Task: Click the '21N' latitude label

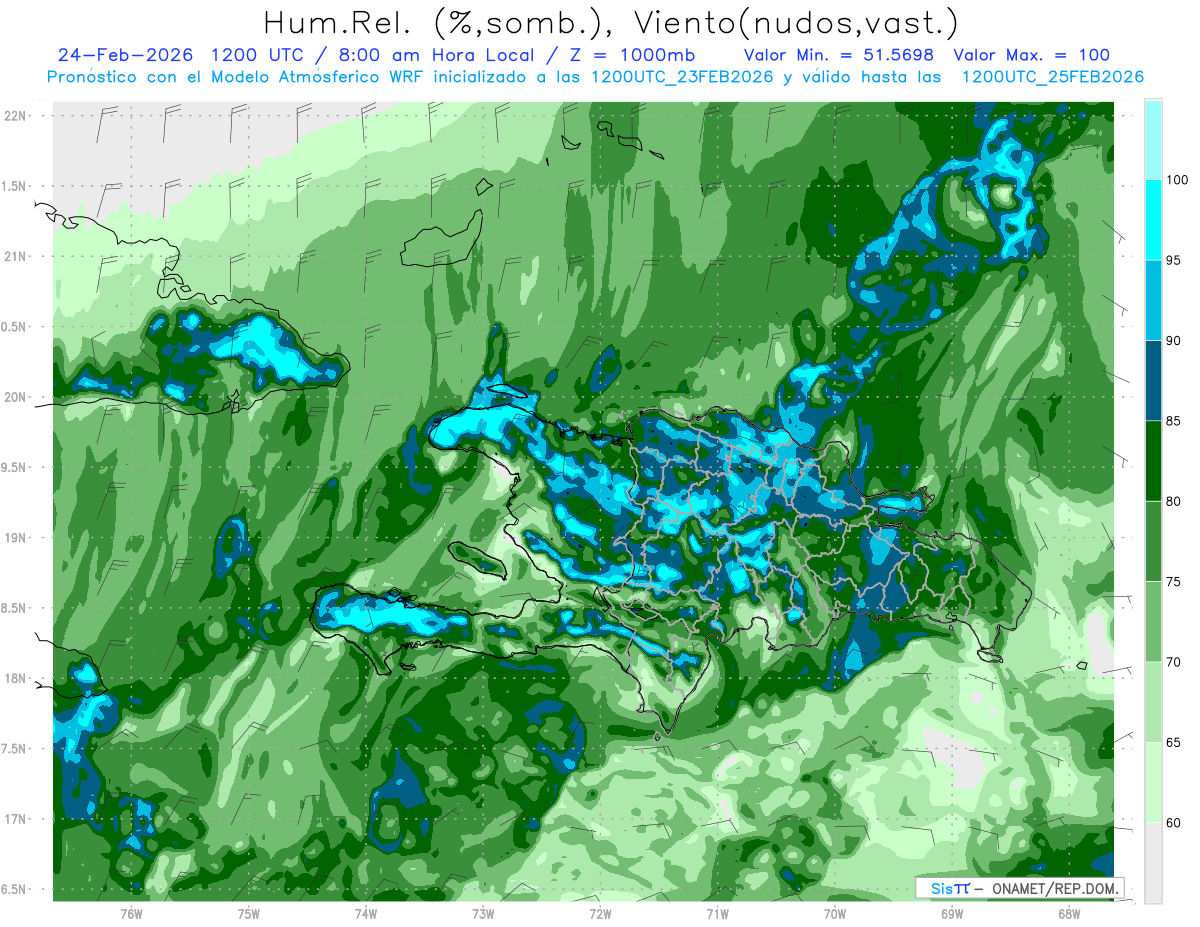Action: tap(14, 256)
